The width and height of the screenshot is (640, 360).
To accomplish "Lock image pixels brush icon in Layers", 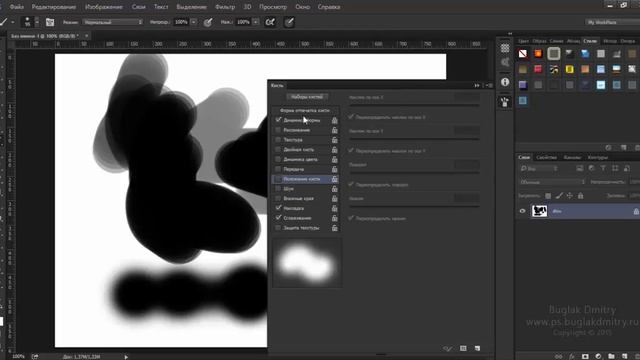I will pyautogui.click(x=559, y=196).
